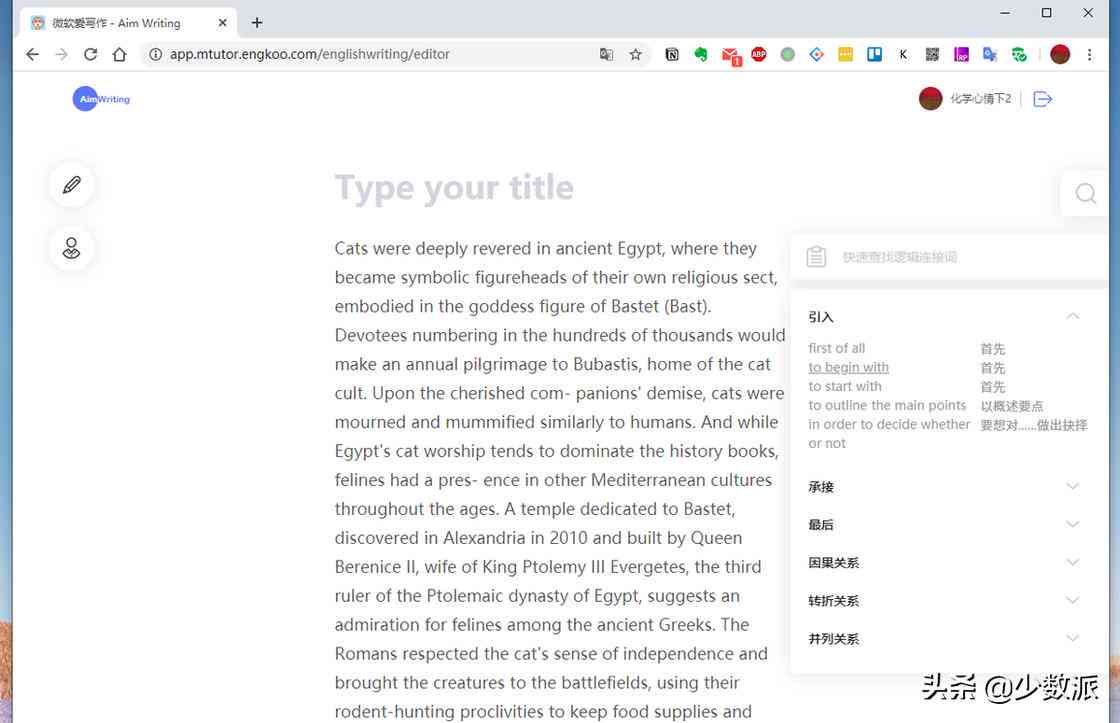The width and height of the screenshot is (1120, 723).
Task: Click the logout icon near the username
Action: [x=1043, y=99]
